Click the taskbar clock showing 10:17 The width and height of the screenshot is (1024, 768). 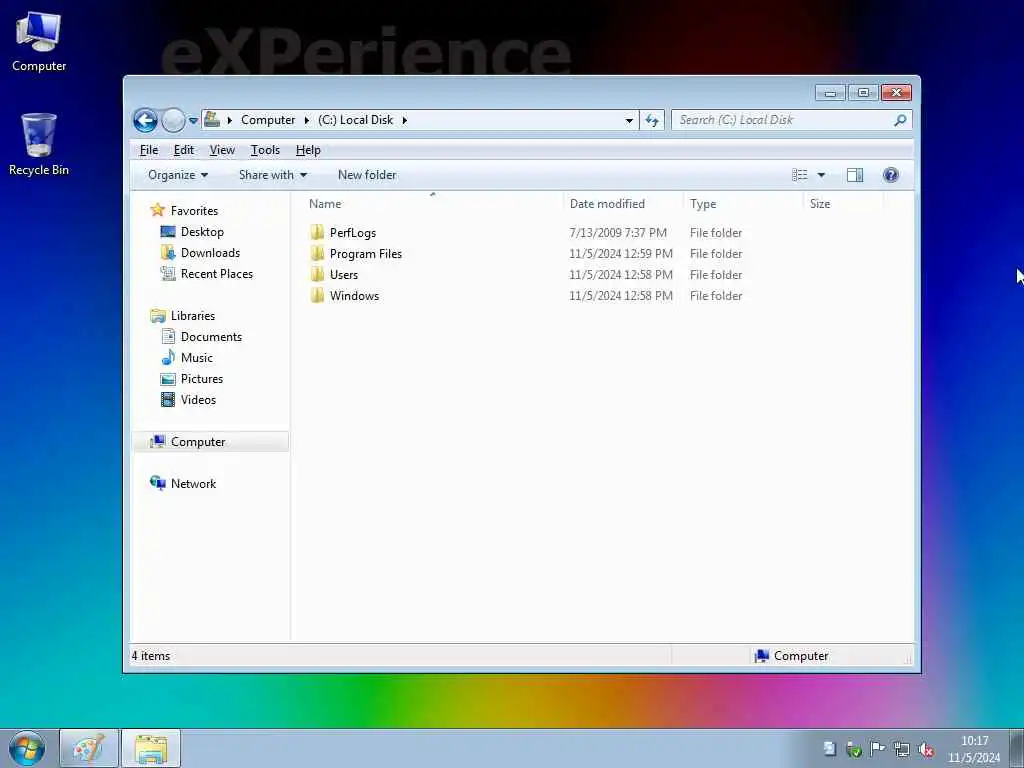(974, 749)
